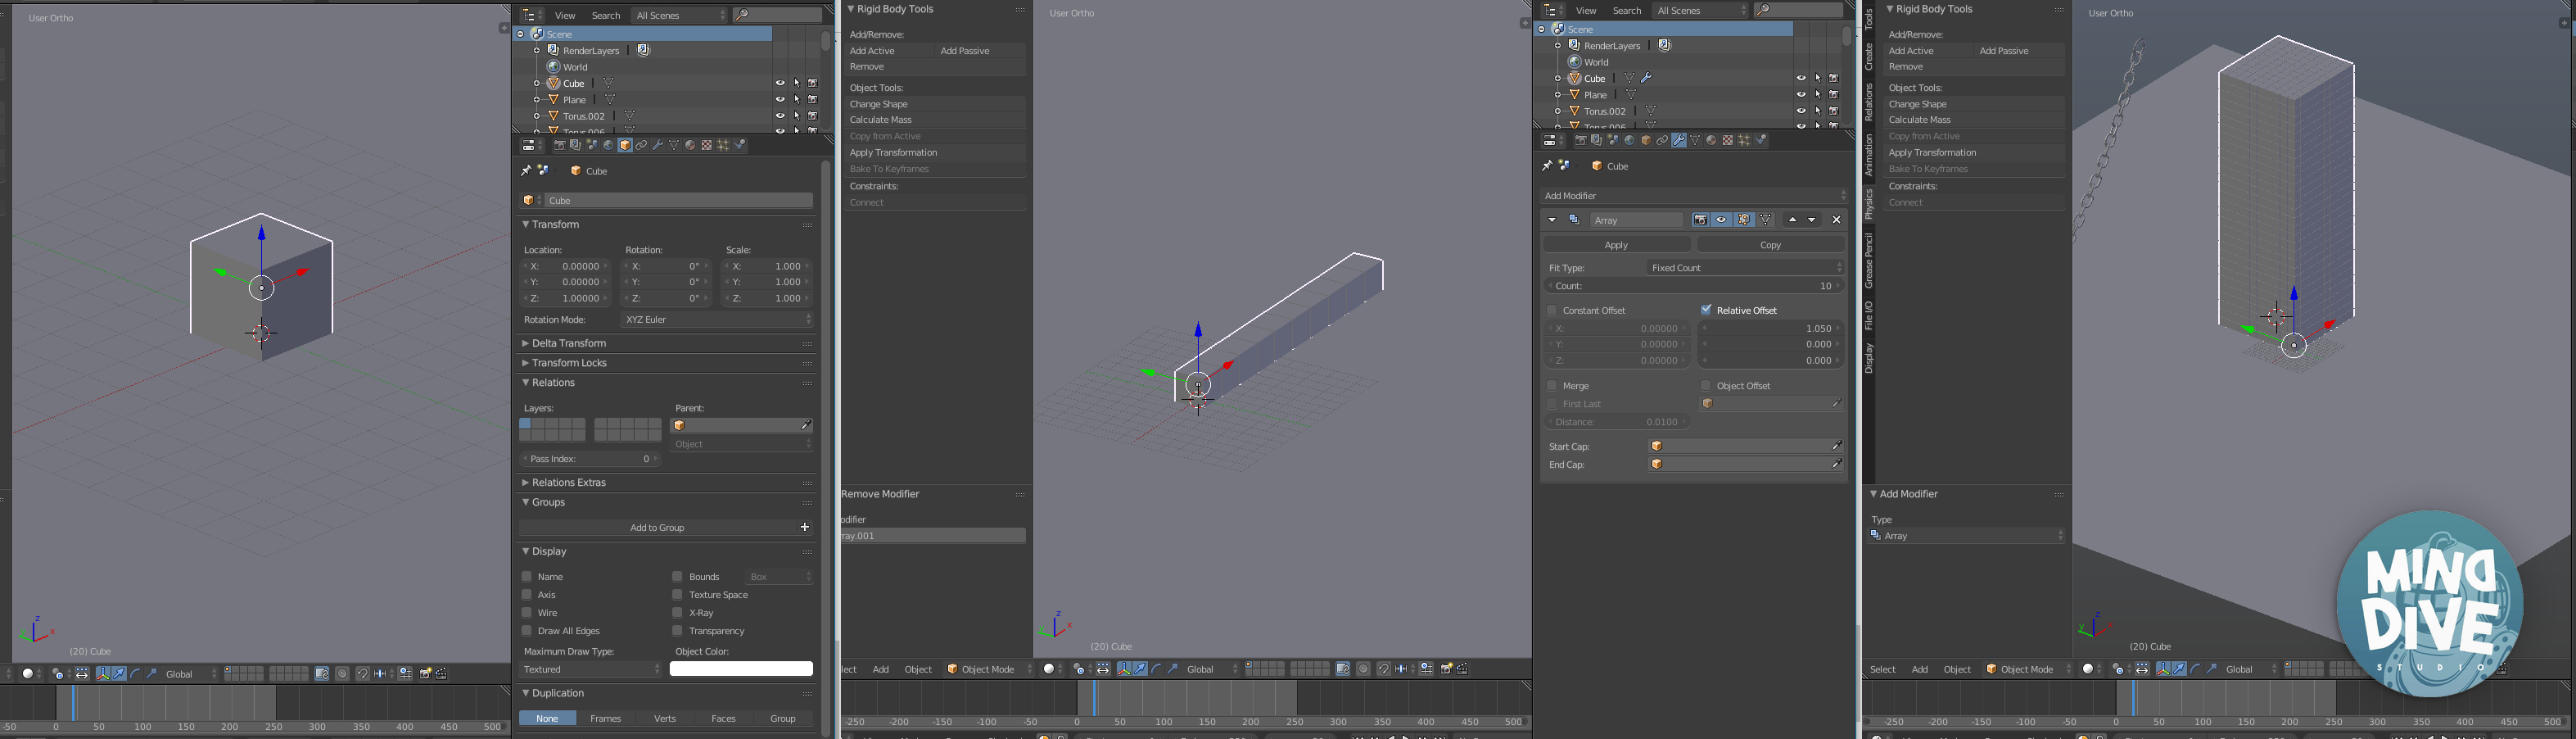Move Array modifier up with arrow icon
Viewport: 2576px width, 739px height.
[1792, 220]
